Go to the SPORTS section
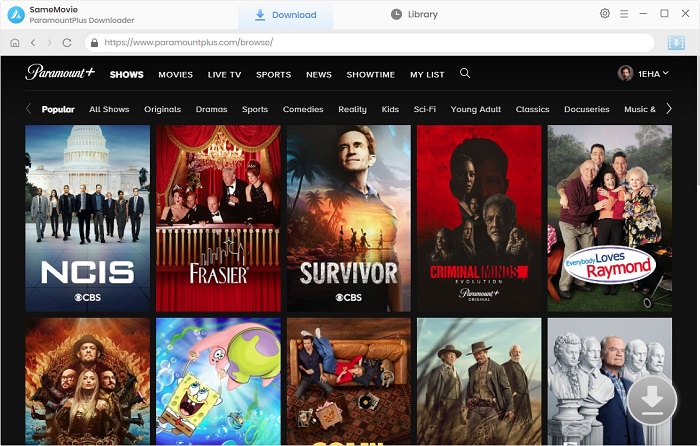The height and width of the screenshot is (446, 700). click(x=273, y=75)
